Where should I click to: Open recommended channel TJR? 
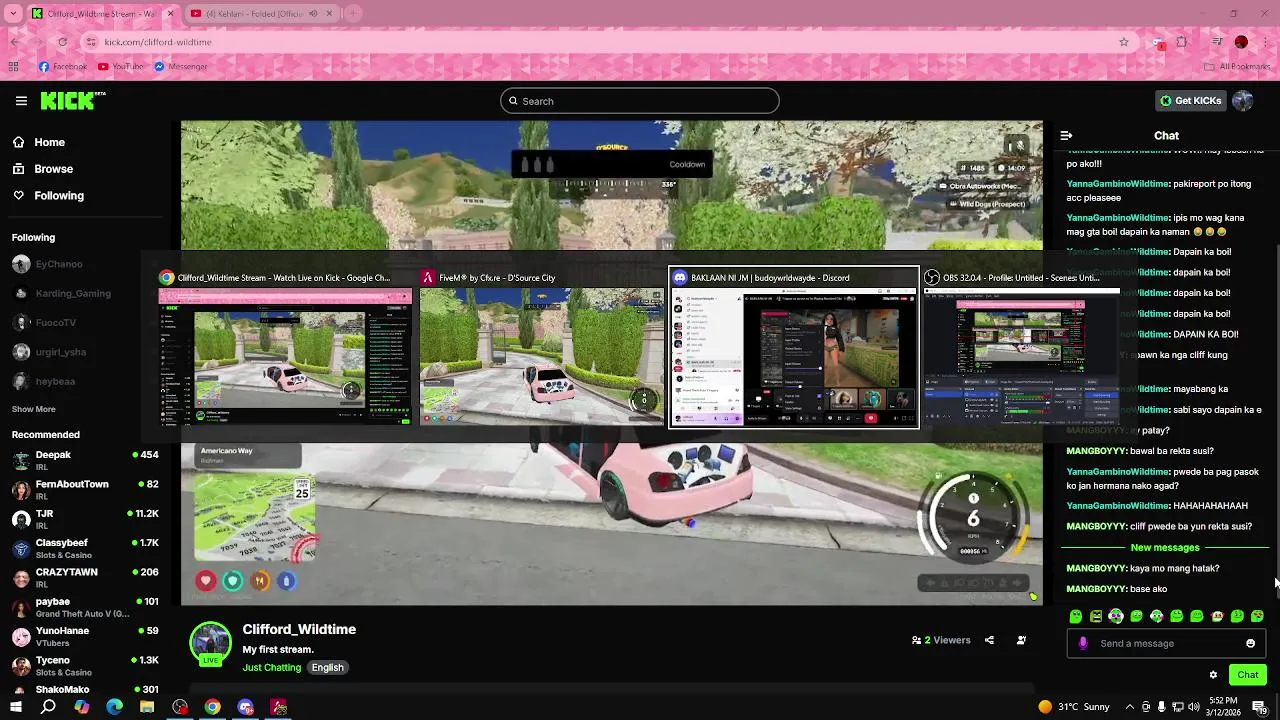85,519
